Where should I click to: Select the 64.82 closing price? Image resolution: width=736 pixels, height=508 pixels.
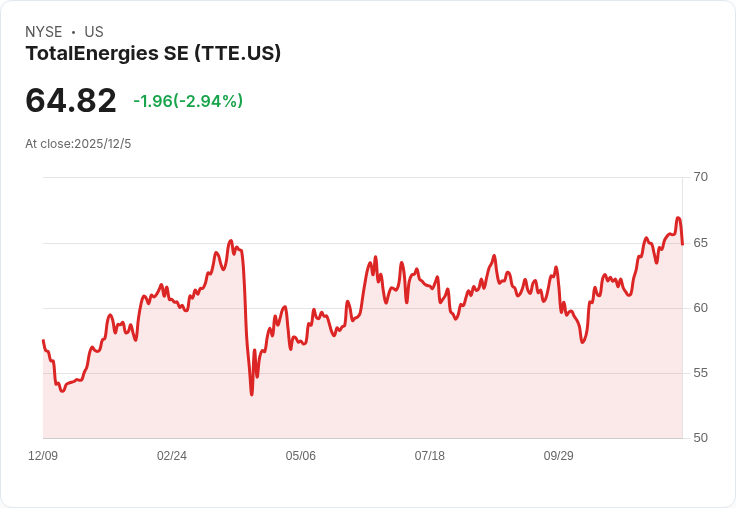click(x=70, y=100)
